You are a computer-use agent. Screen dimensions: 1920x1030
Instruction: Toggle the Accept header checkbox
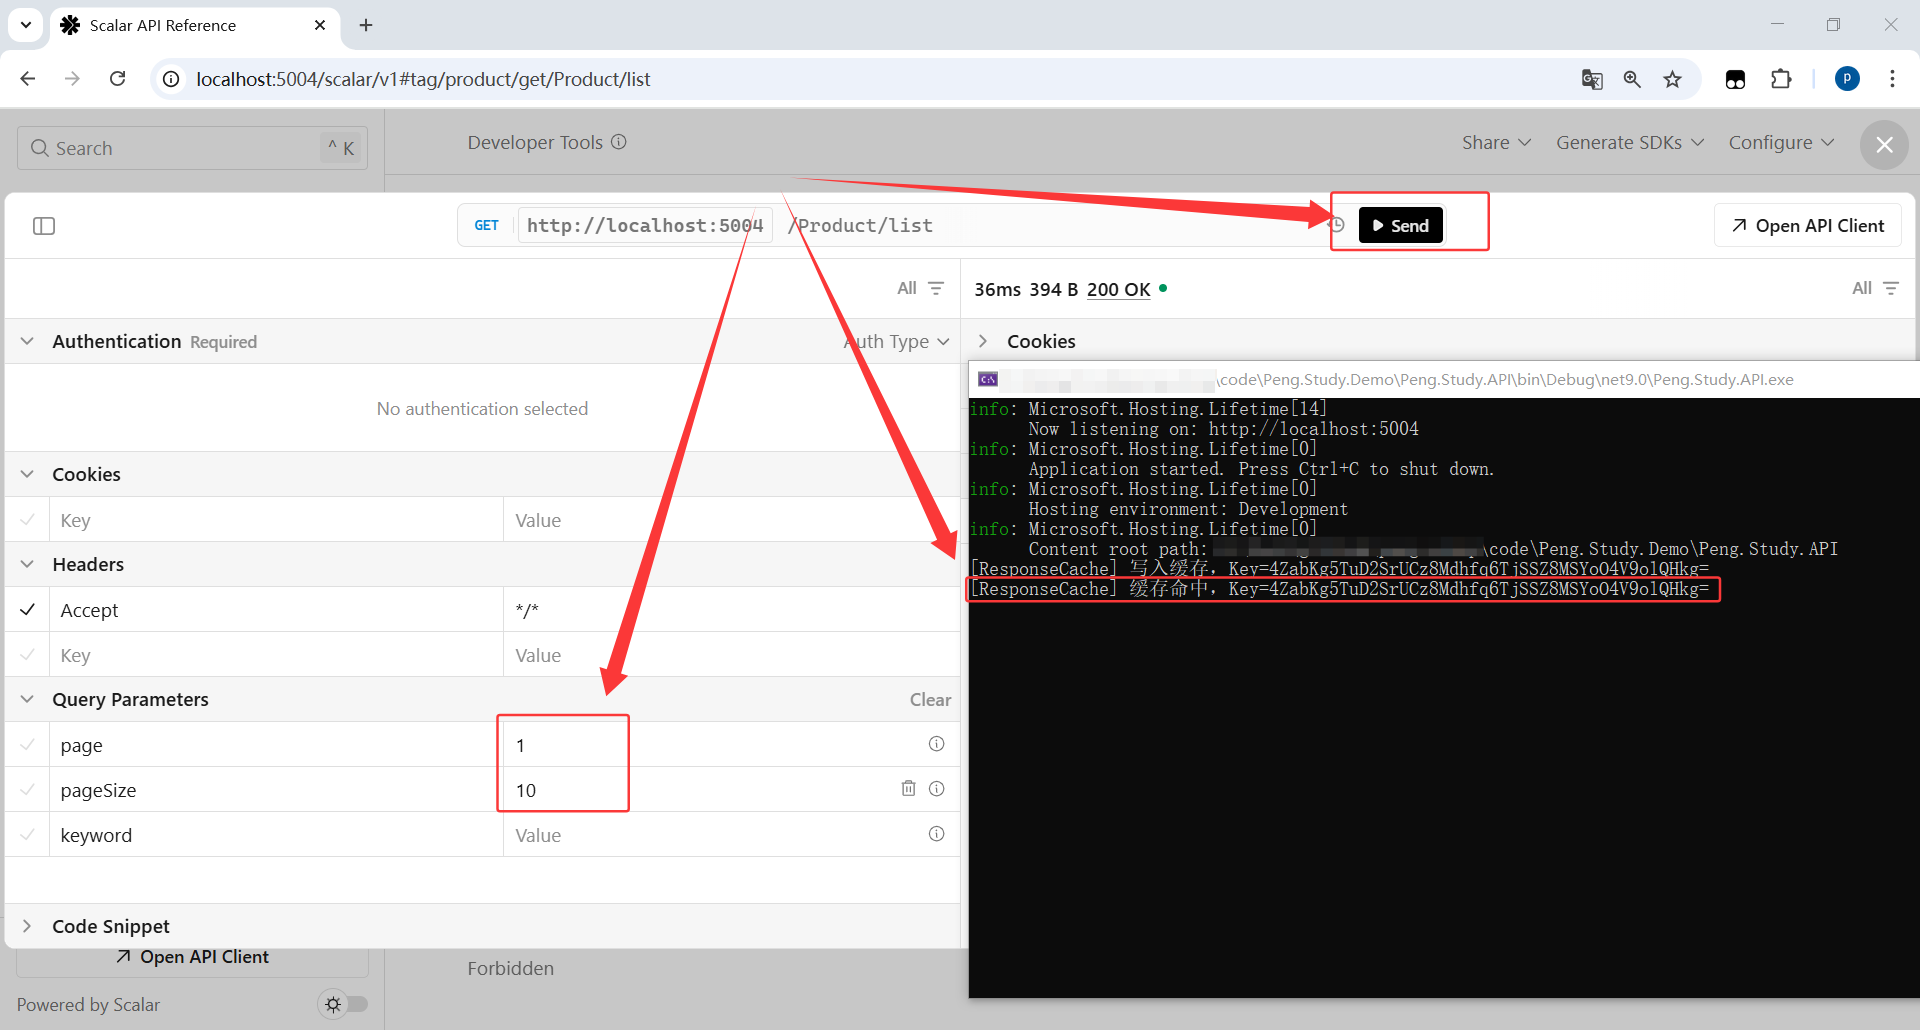tap(27, 609)
